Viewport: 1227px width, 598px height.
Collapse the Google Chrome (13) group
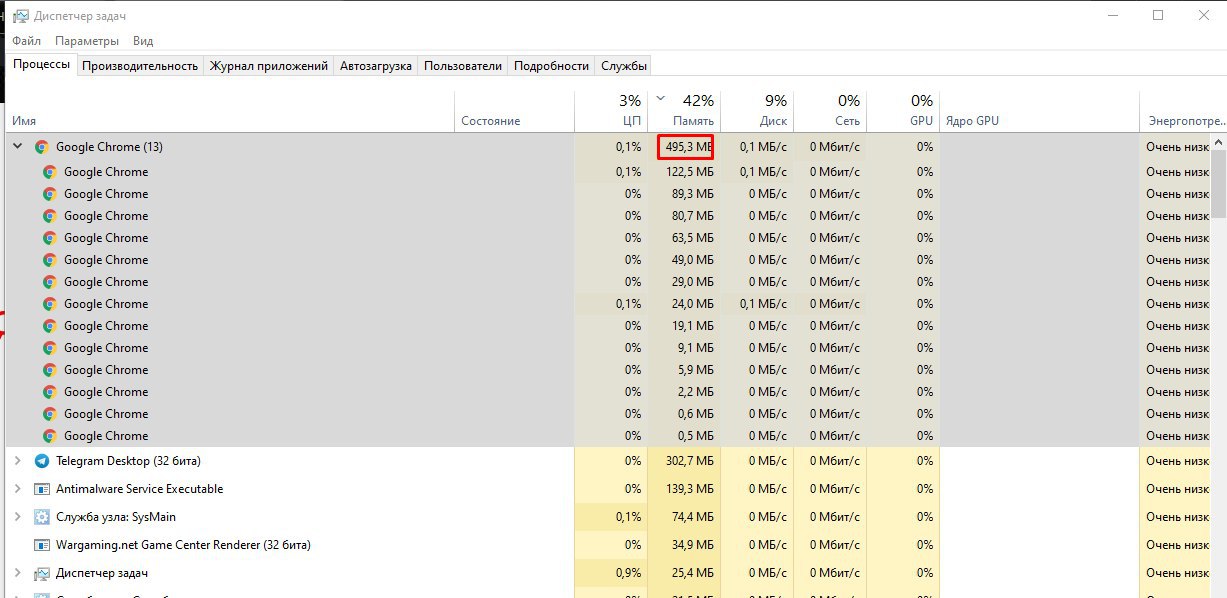click(17, 147)
